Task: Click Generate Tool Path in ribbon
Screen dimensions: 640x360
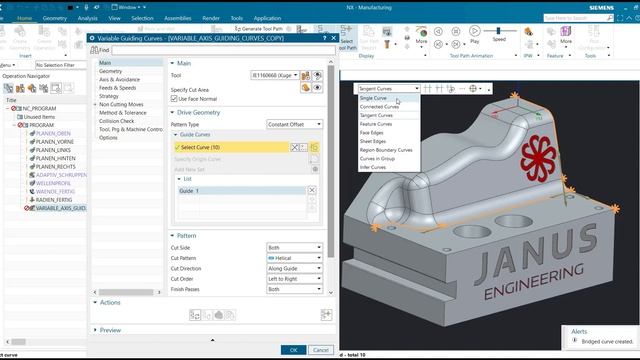Action: pos(259,29)
